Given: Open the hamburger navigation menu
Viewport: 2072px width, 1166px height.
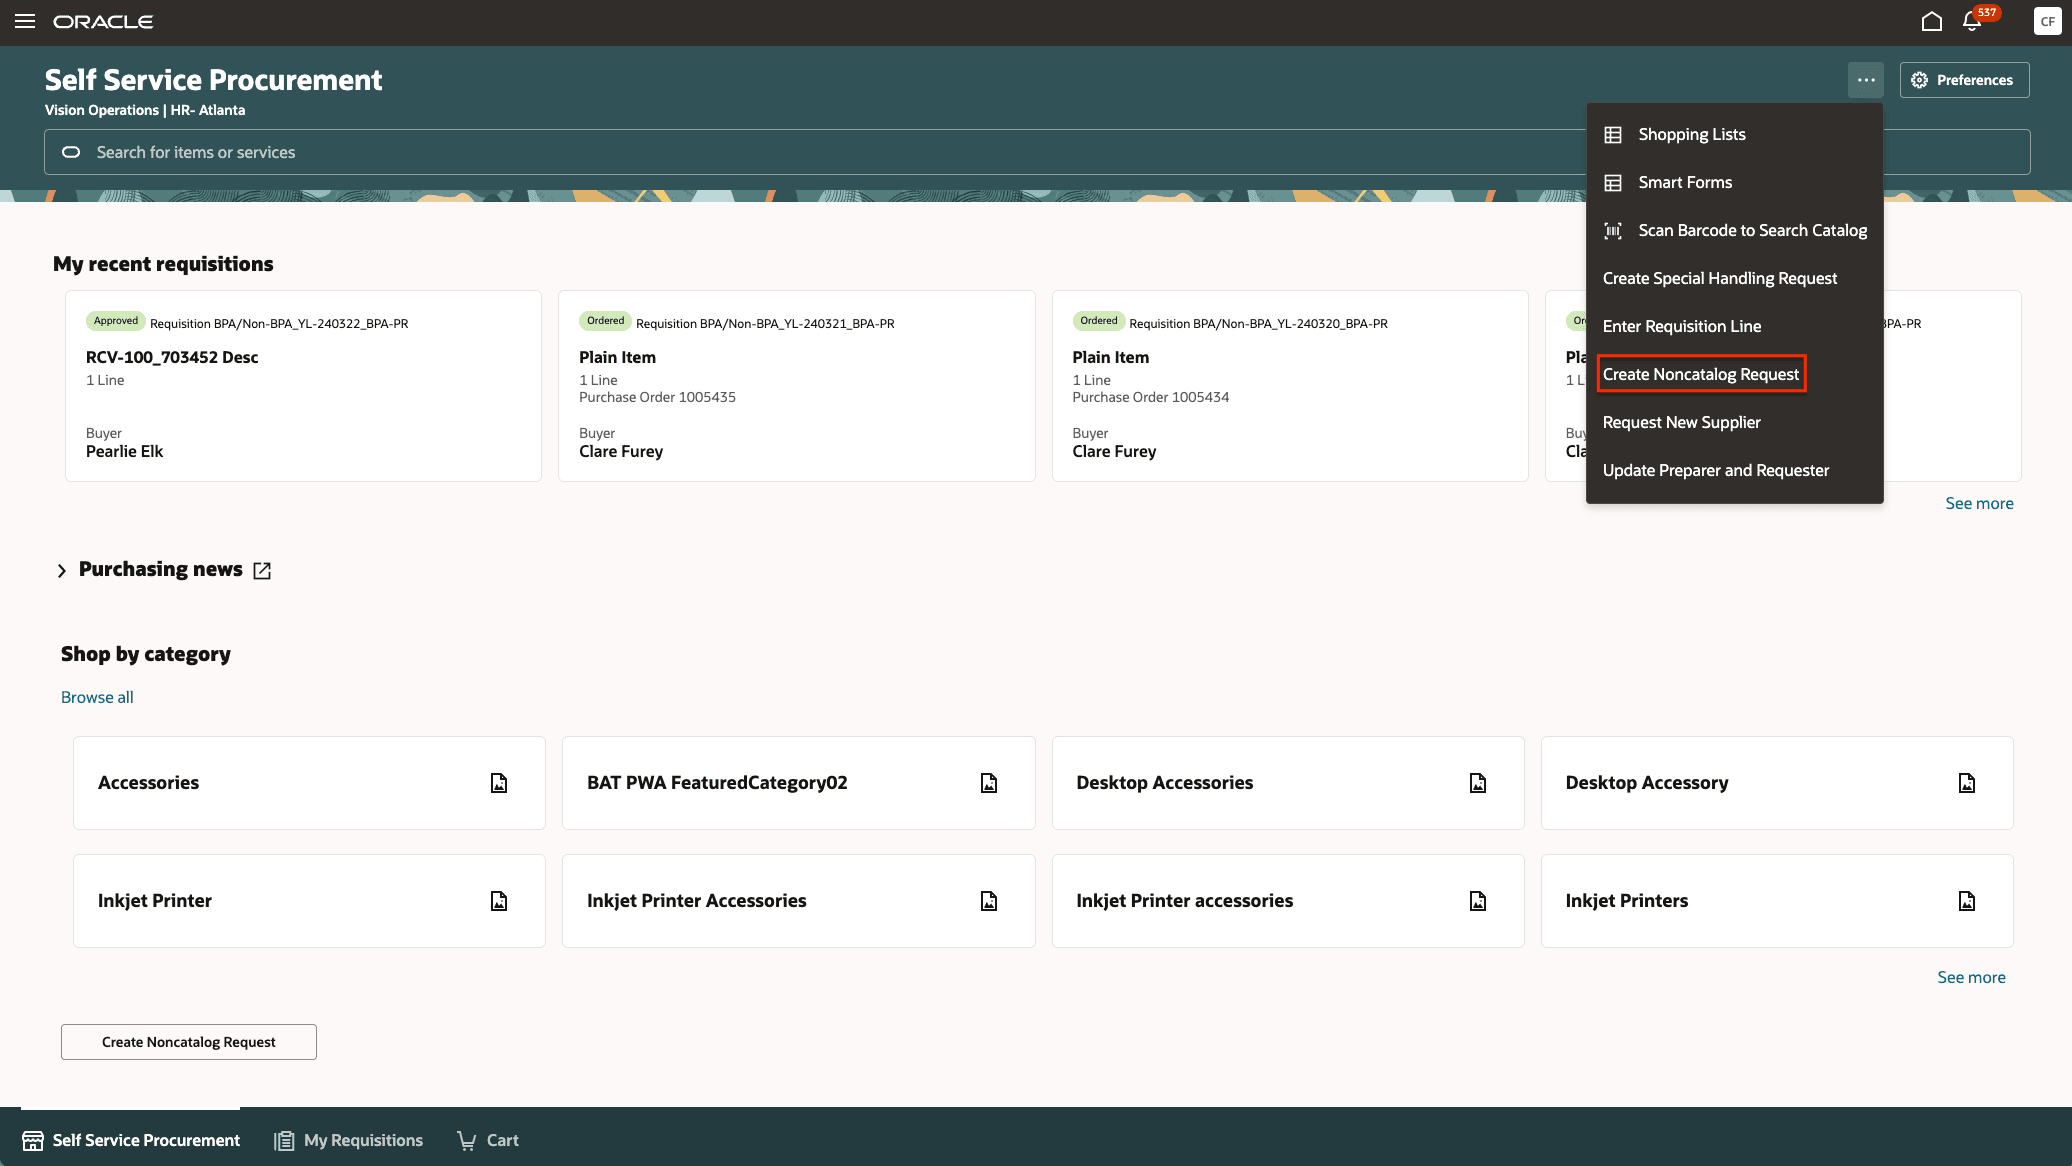Looking at the screenshot, I should pyautogui.click(x=25, y=21).
